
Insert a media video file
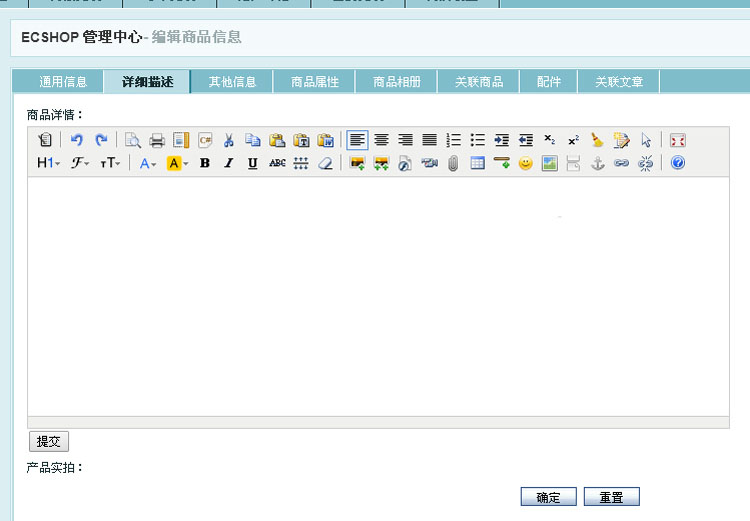coord(430,163)
